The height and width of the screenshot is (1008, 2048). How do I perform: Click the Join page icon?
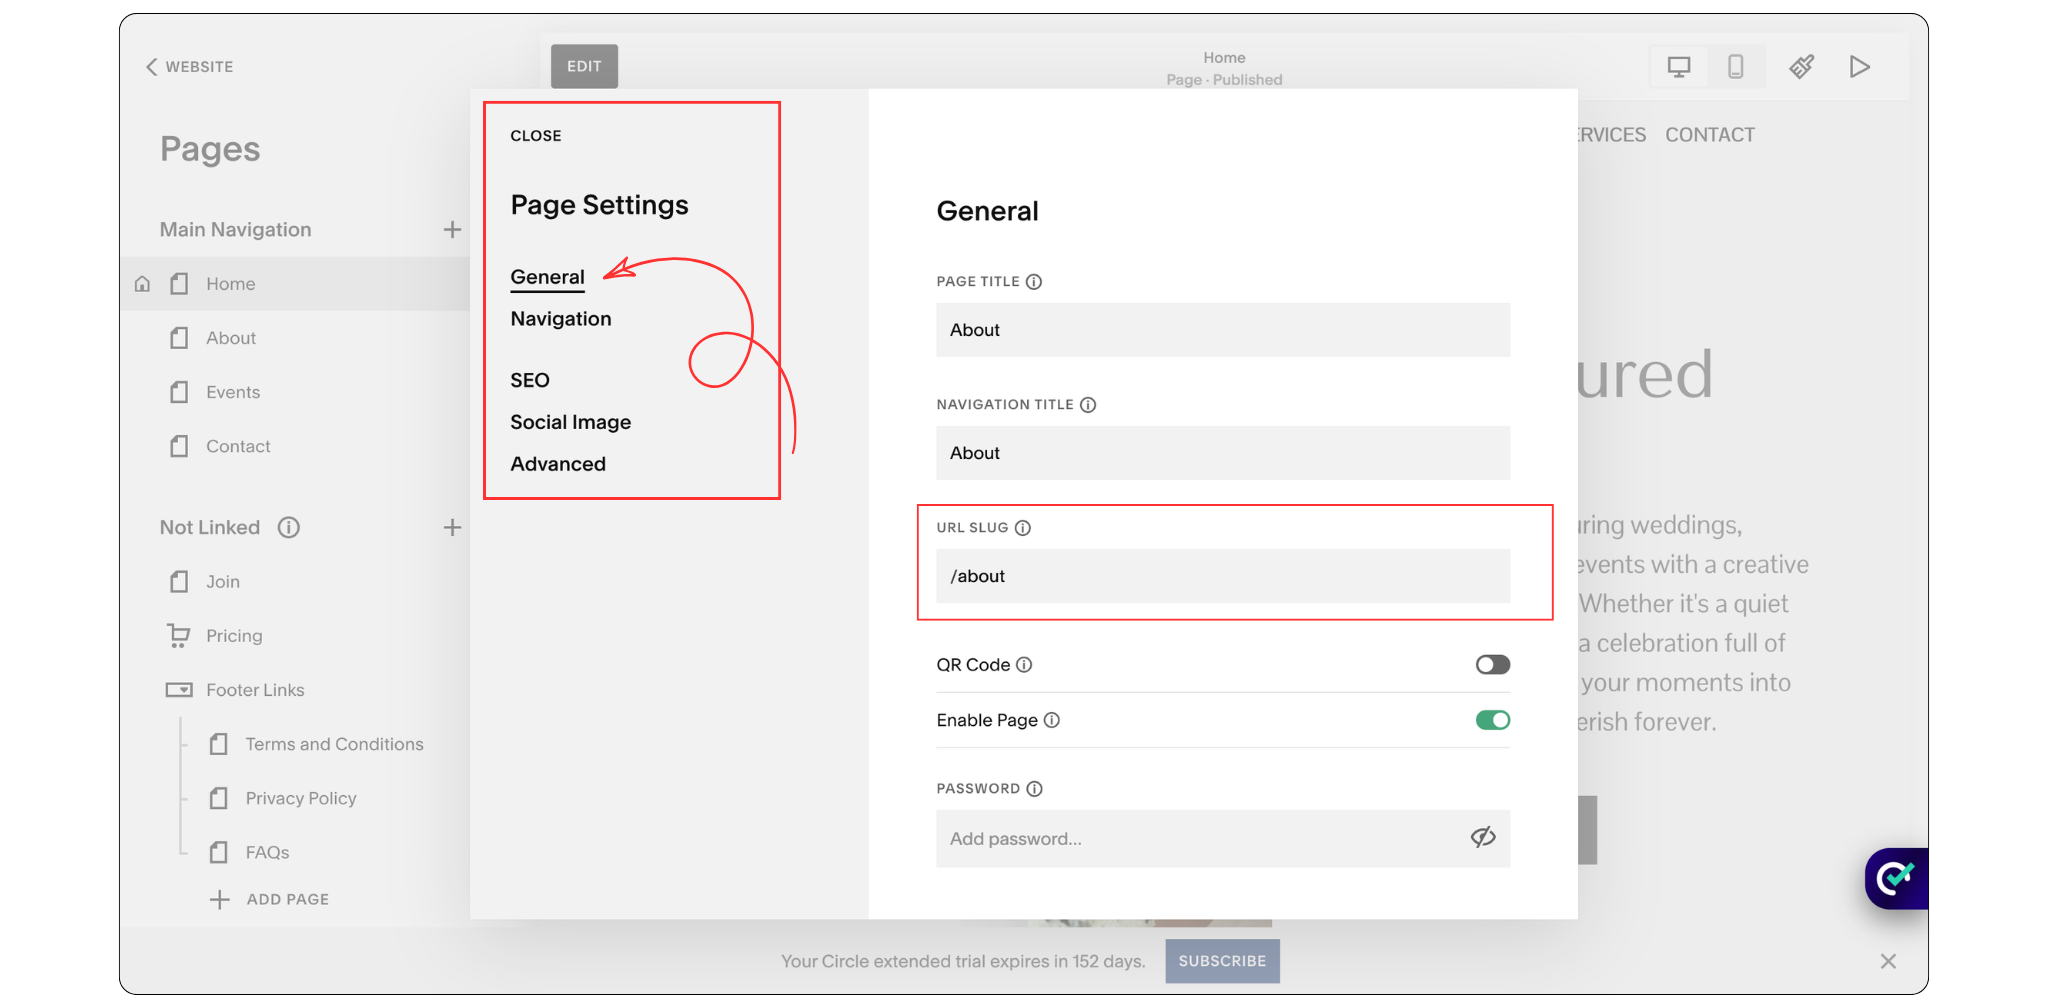point(179,582)
